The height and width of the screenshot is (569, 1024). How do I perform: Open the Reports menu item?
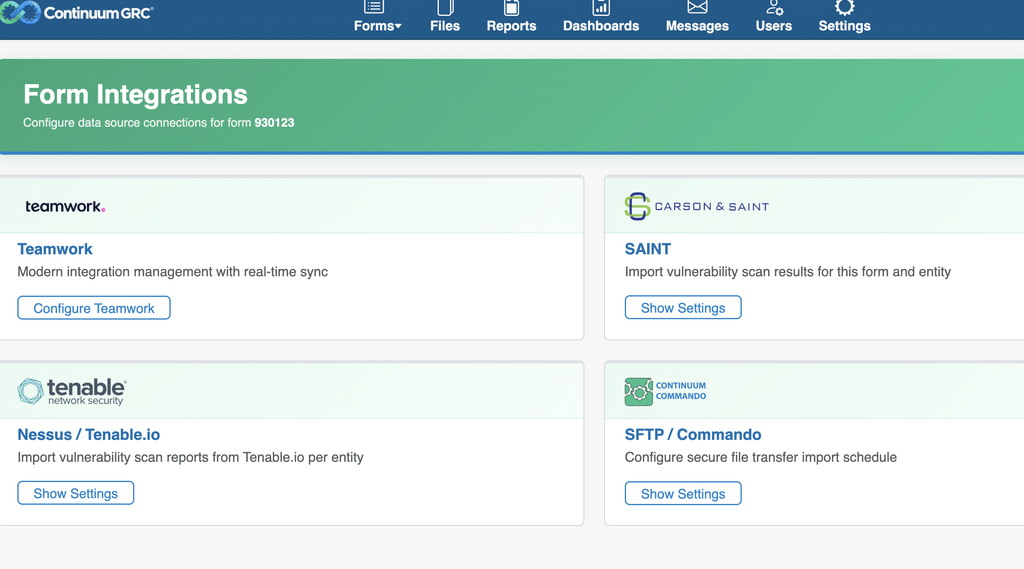(511, 25)
